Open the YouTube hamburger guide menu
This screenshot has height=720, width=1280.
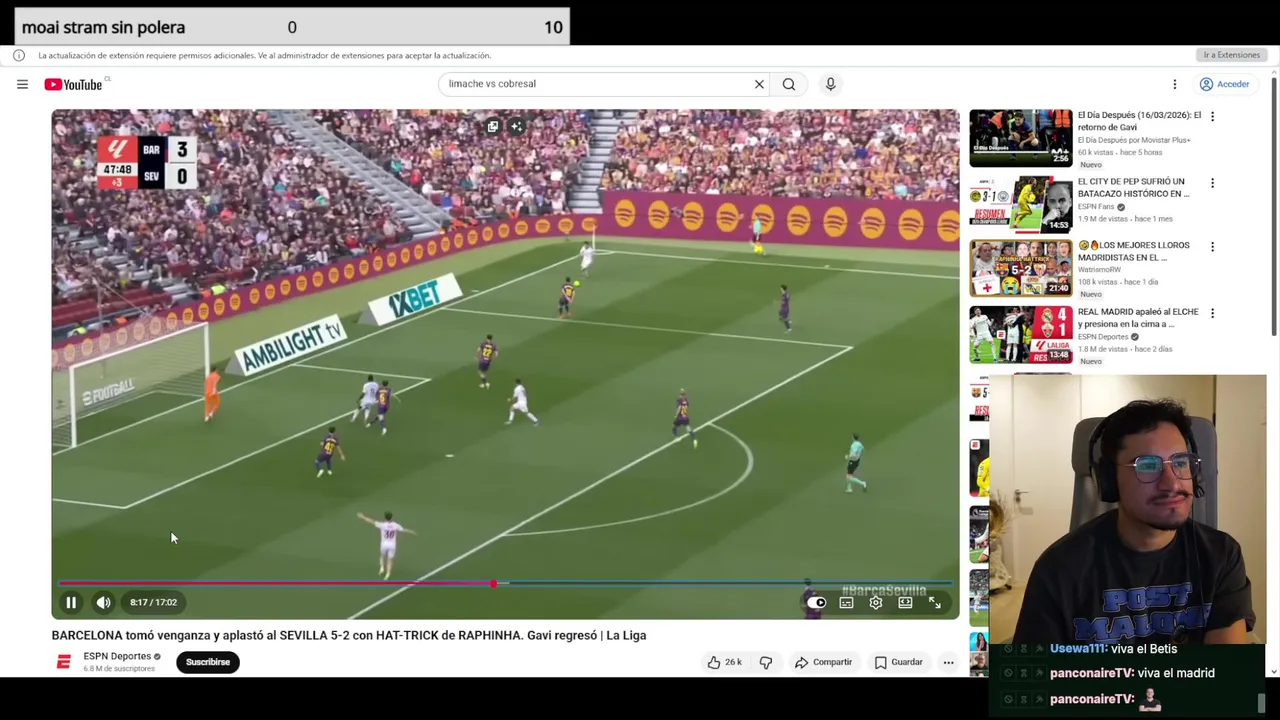point(22,84)
